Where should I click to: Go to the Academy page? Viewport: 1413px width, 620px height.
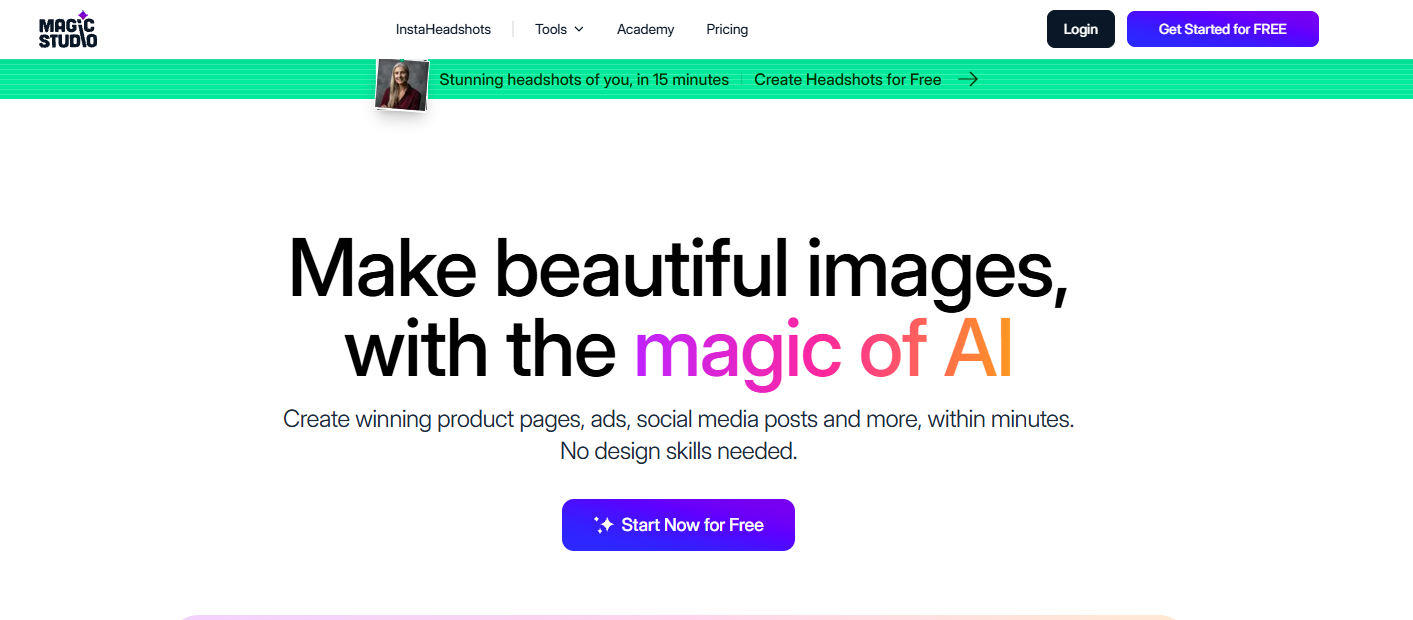tap(645, 29)
